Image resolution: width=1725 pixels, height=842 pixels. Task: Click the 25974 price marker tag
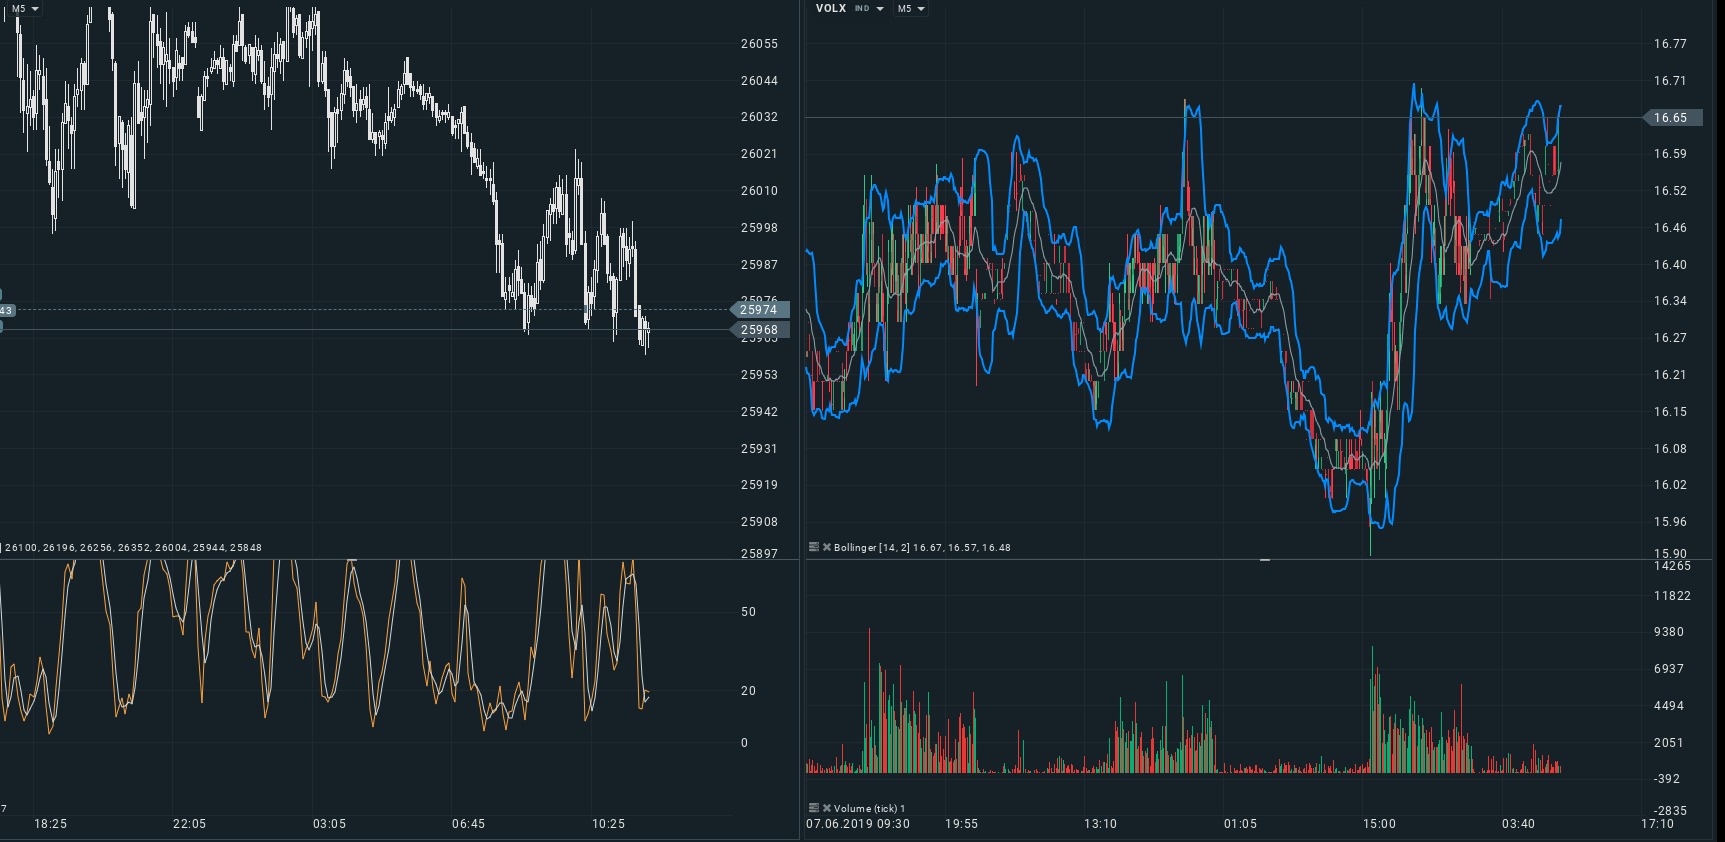759,310
